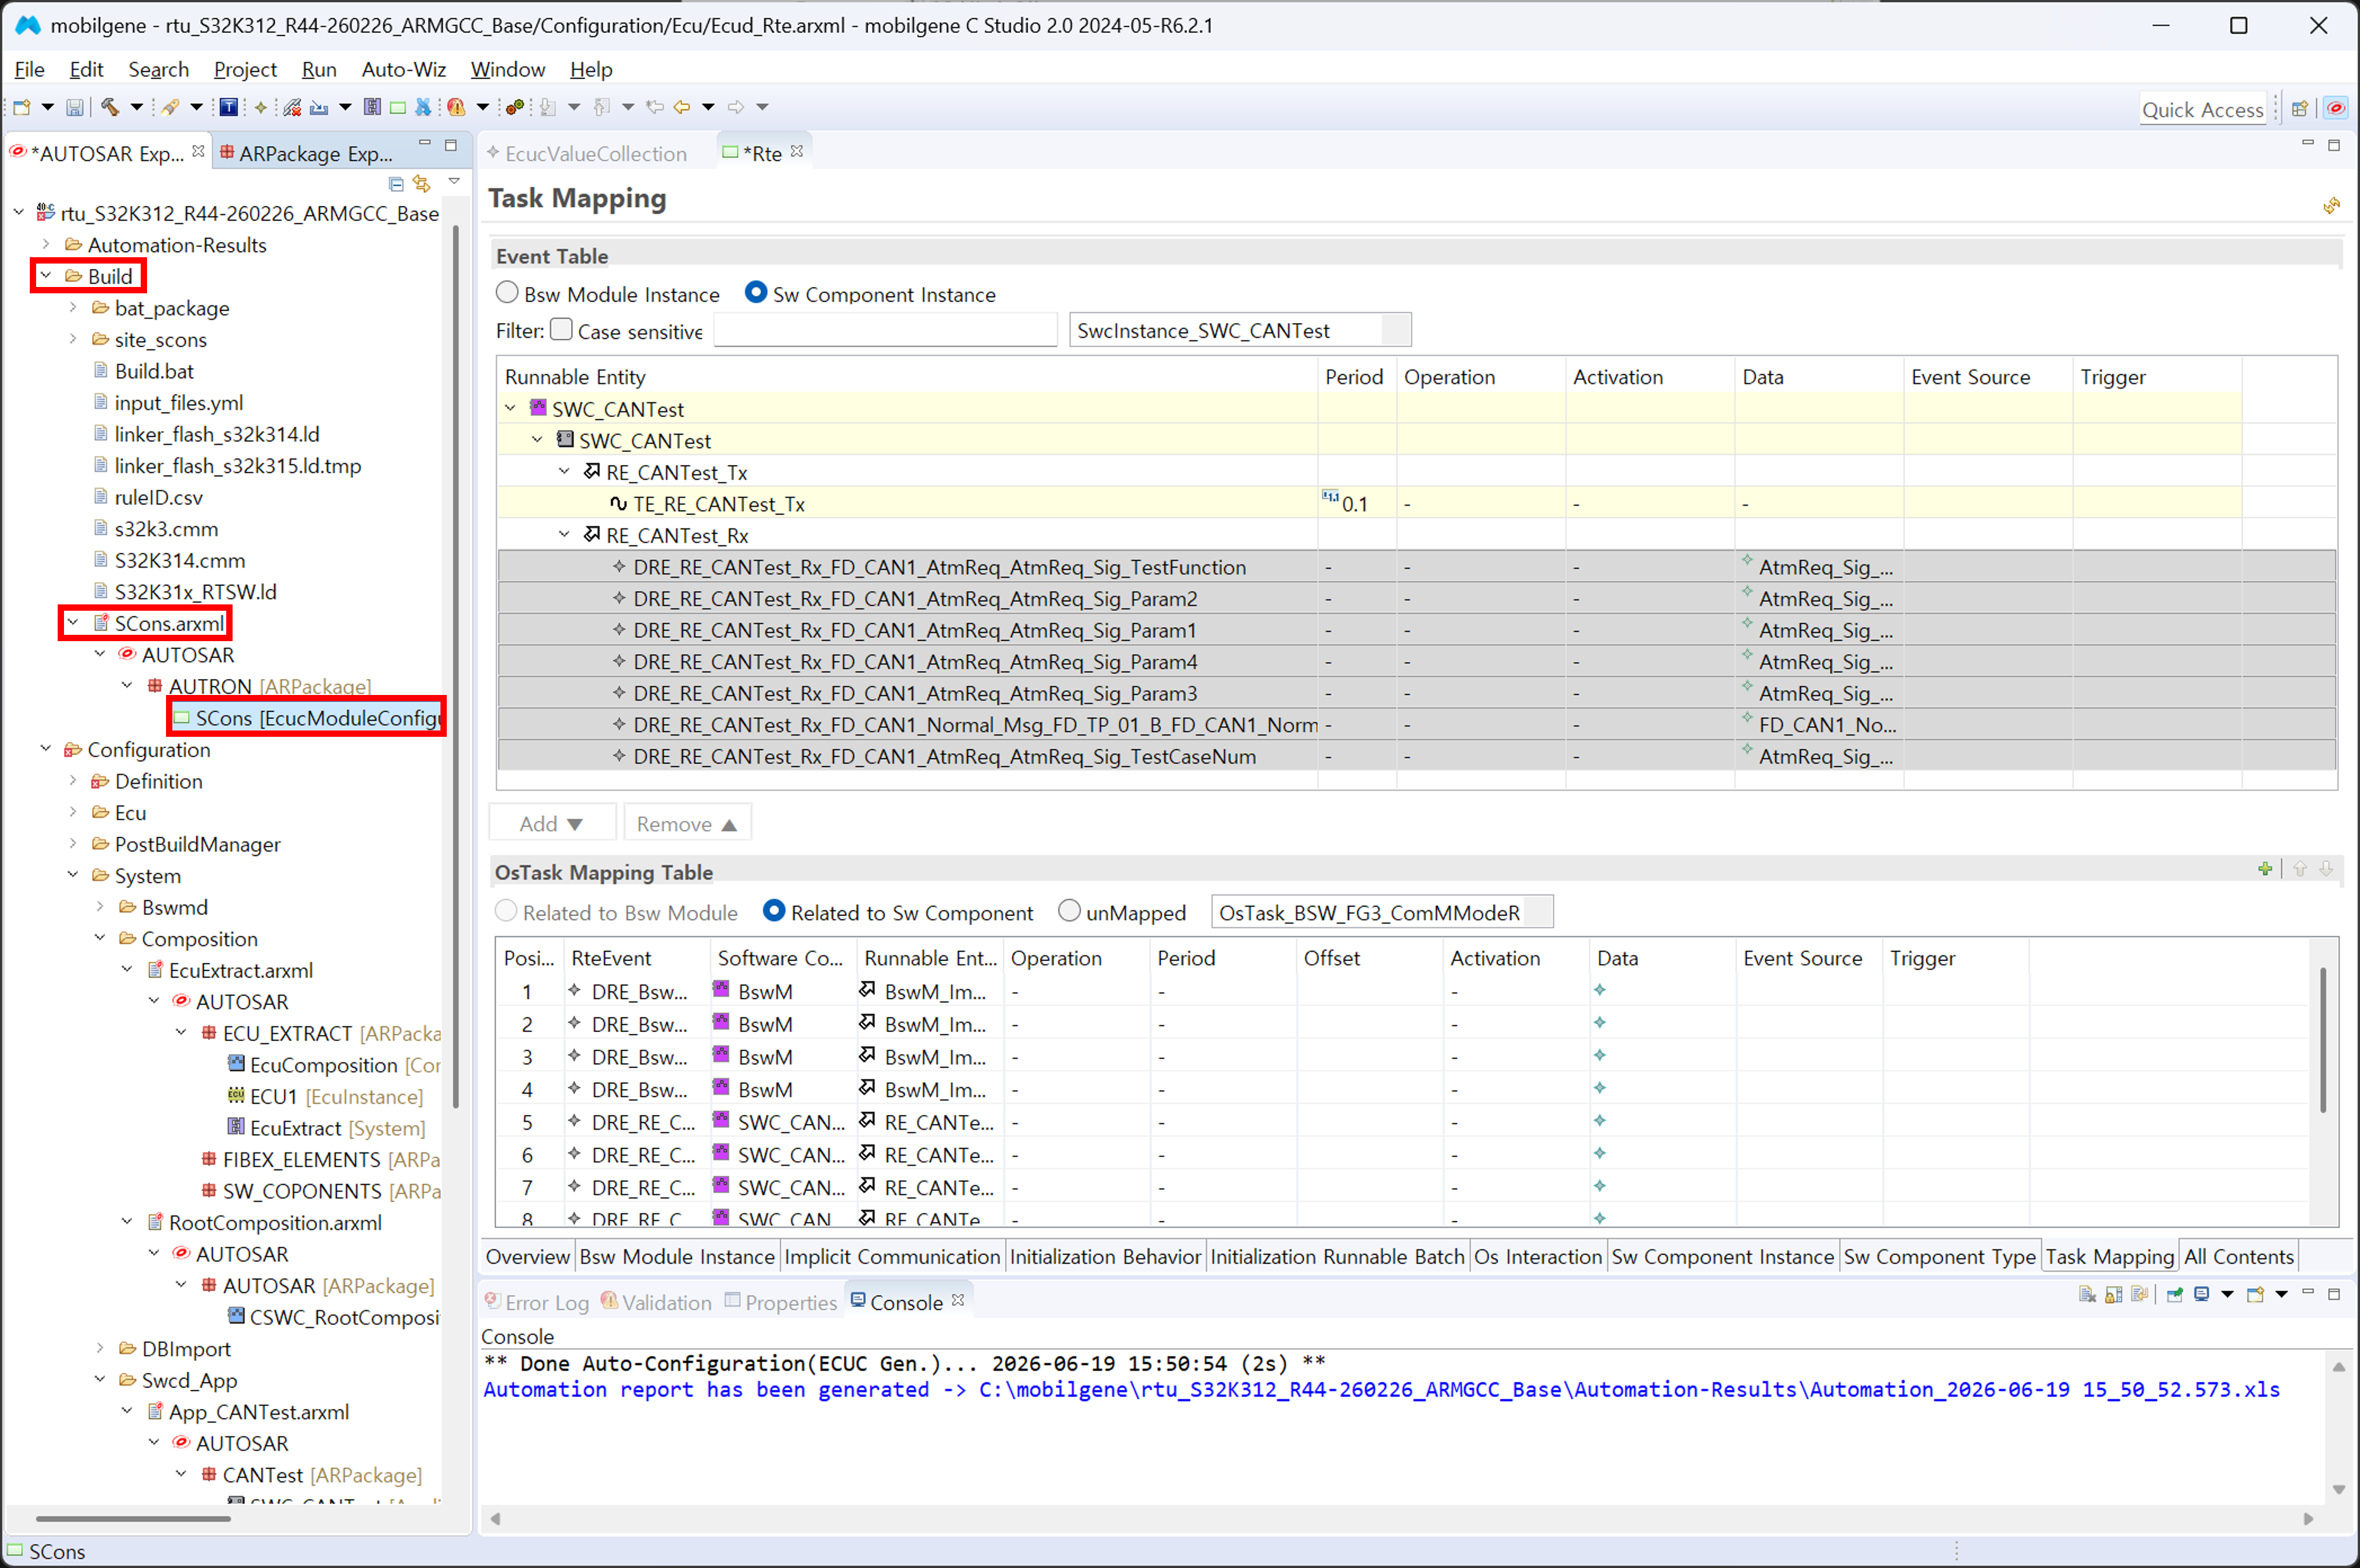The height and width of the screenshot is (1568, 2360).
Task: Toggle Console scroll lock icon
Action: click(2113, 1295)
